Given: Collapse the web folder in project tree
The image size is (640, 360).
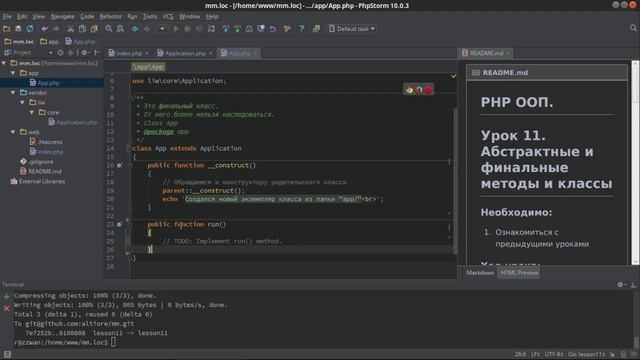Looking at the screenshot, I should click(13, 132).
